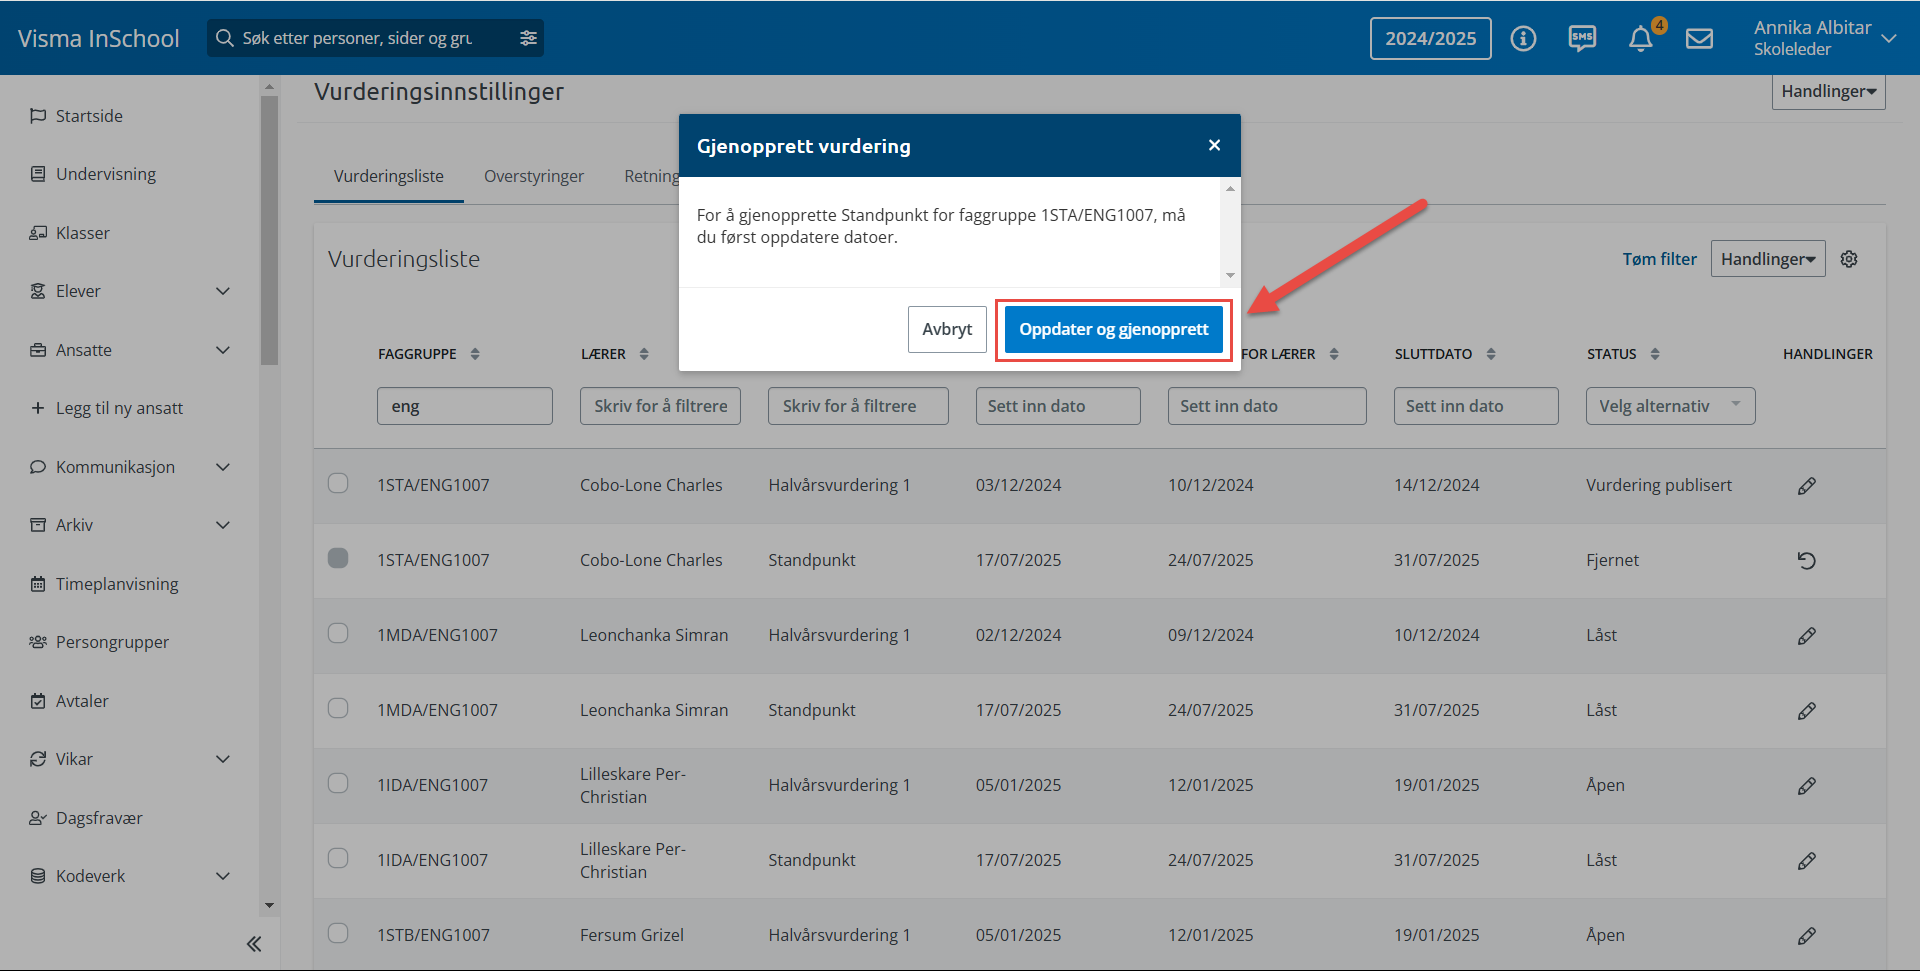1920x971 pixels.
Task: Open the table settings gear icon
Action: click(1849, 259)
